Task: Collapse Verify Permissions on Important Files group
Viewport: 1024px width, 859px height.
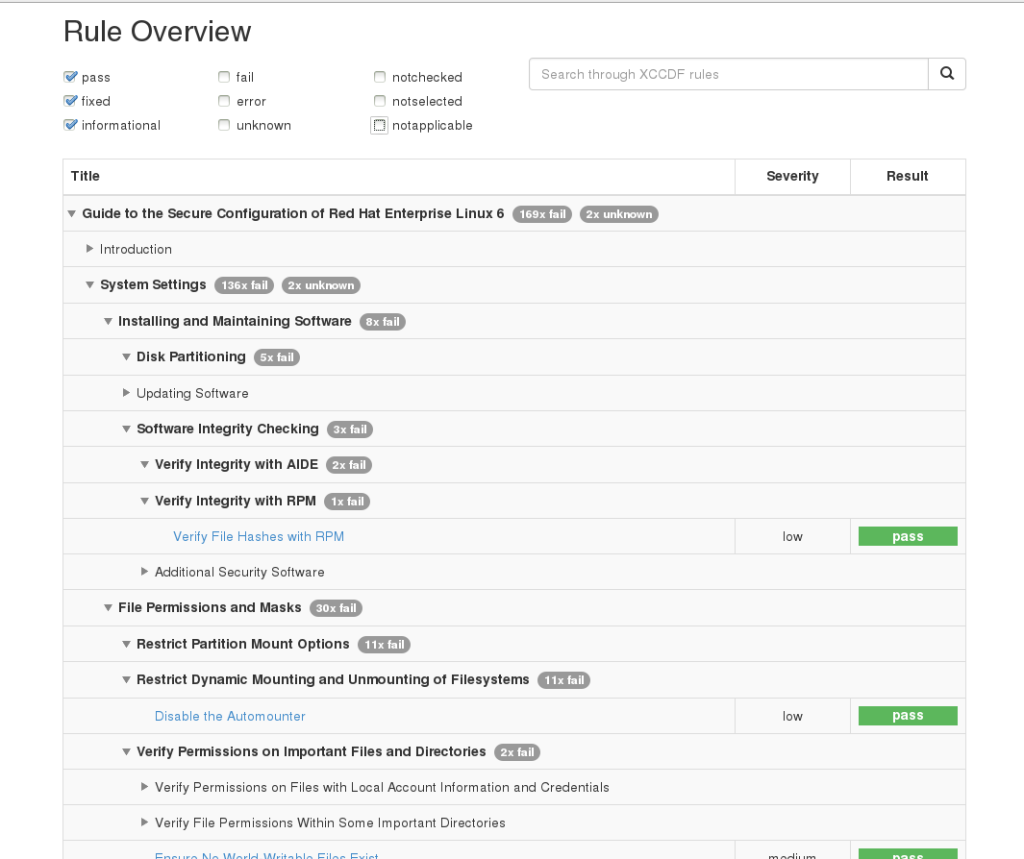Action: click(127, 752)
